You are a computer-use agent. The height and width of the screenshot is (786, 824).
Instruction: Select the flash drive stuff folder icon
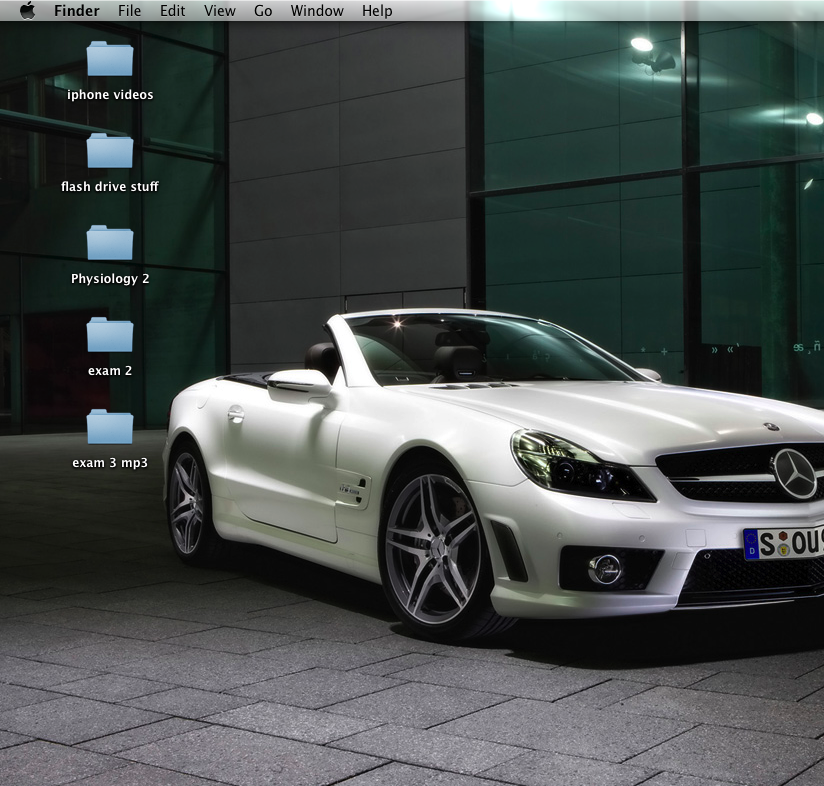(x=110, y=151)
